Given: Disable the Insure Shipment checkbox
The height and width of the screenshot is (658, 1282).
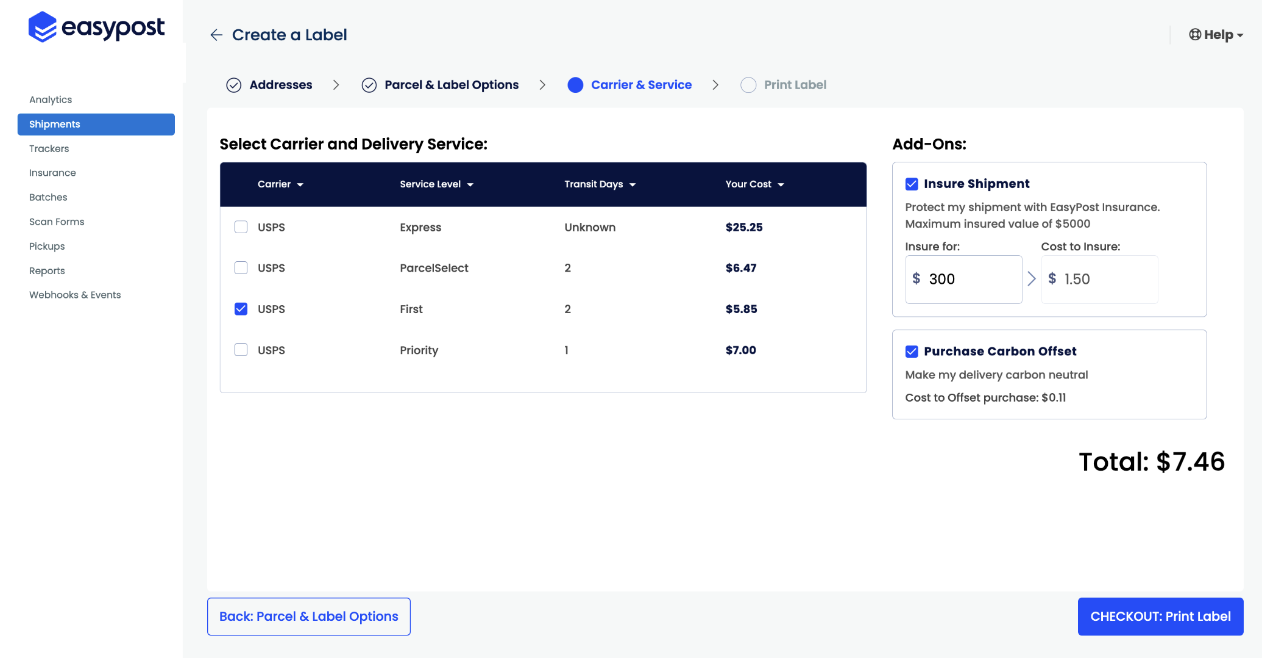Looking at the screenshot, I should [912, 184].
